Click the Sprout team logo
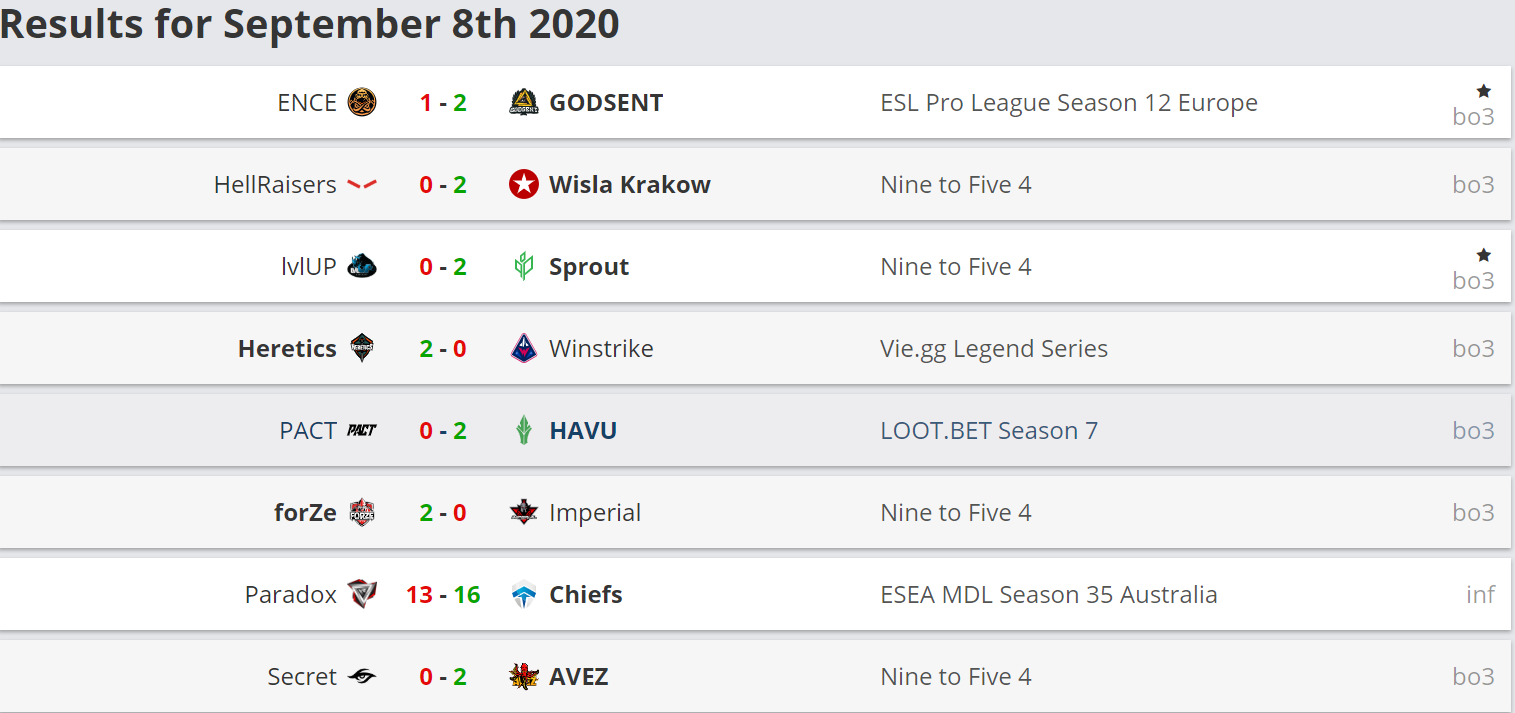Image resolution: width=1515 pixels, height=713 pixels. pos(524,267)
